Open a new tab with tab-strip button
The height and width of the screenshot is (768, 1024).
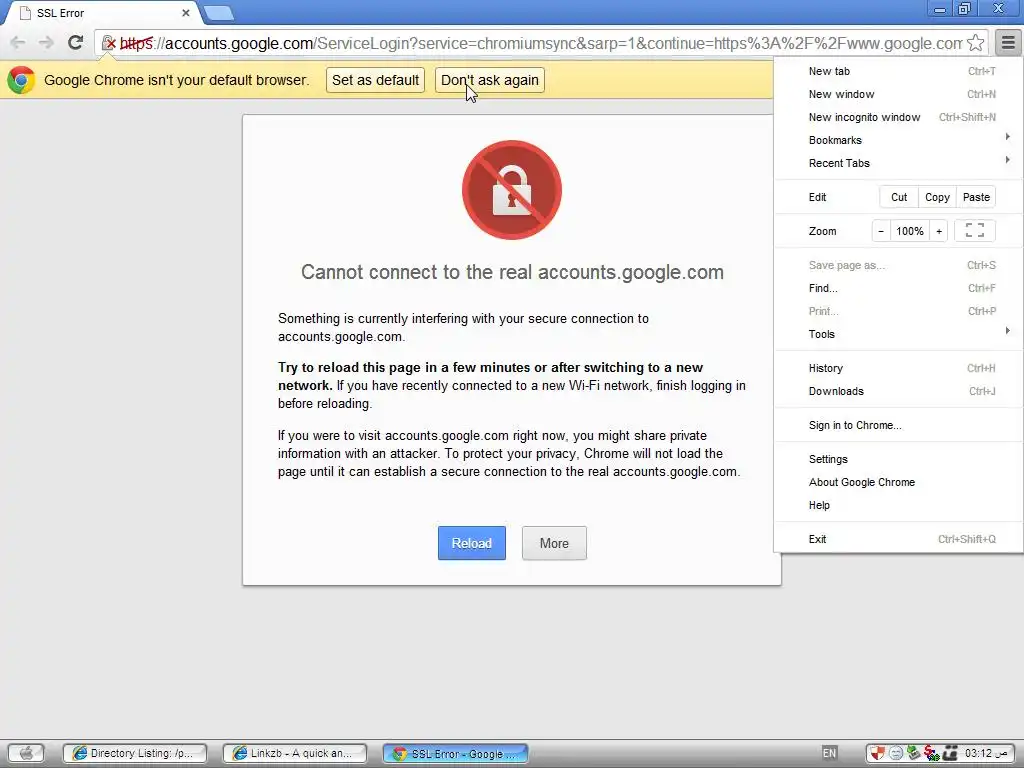219,13
